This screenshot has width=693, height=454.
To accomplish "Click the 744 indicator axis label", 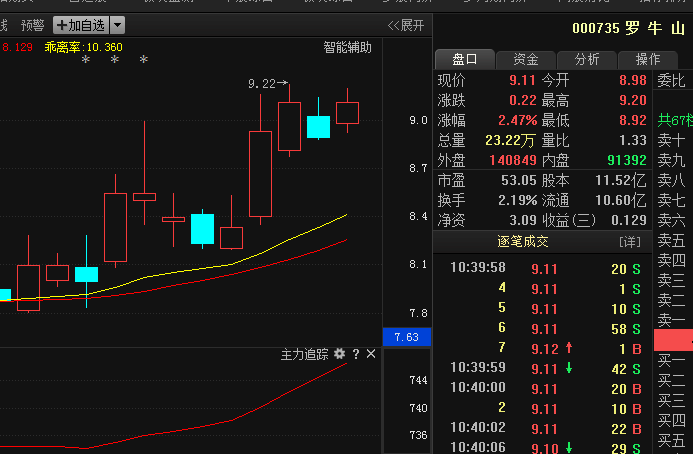I will click(418, 380).
